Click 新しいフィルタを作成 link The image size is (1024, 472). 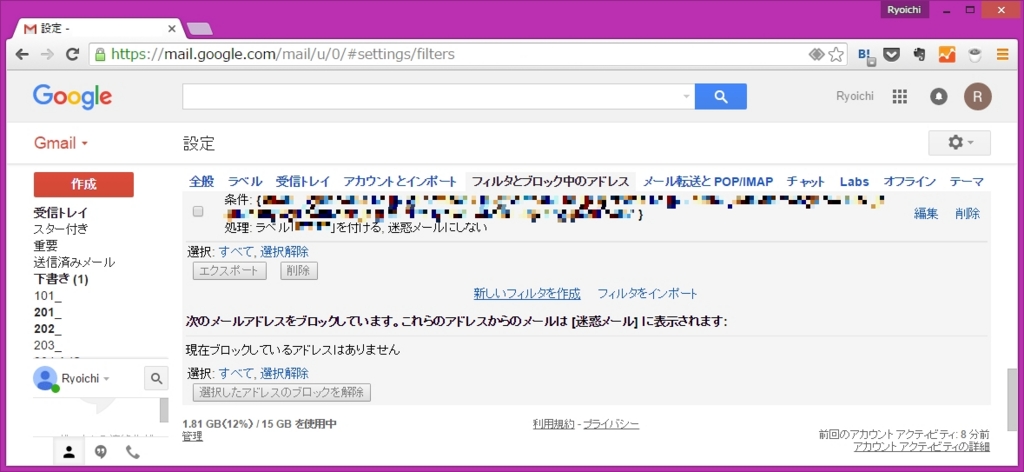coord(527,294)
